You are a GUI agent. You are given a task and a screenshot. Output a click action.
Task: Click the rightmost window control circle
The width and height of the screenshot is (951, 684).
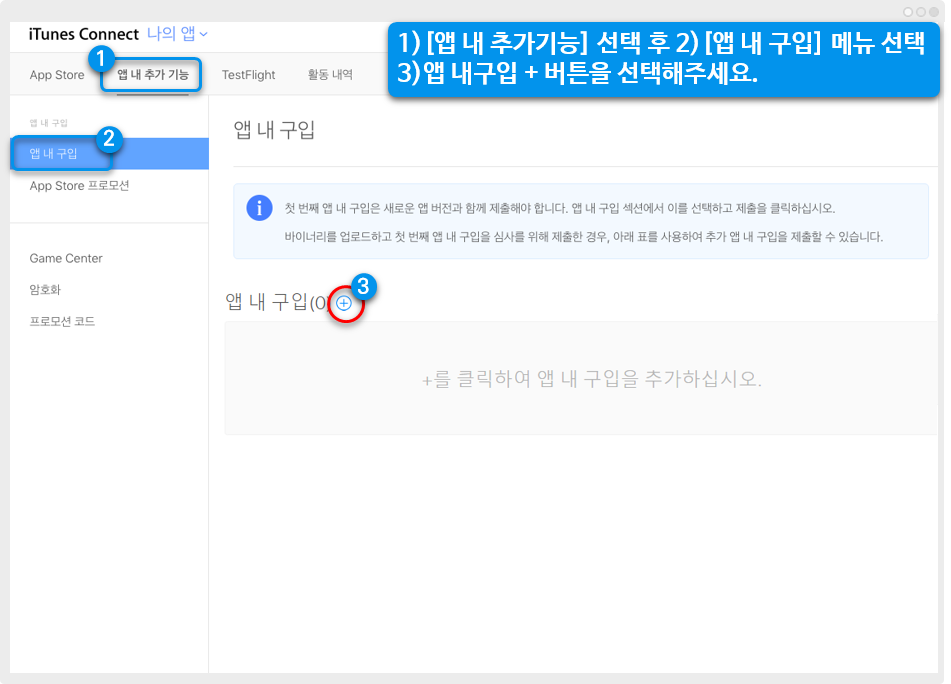click(x=935, y=11)
